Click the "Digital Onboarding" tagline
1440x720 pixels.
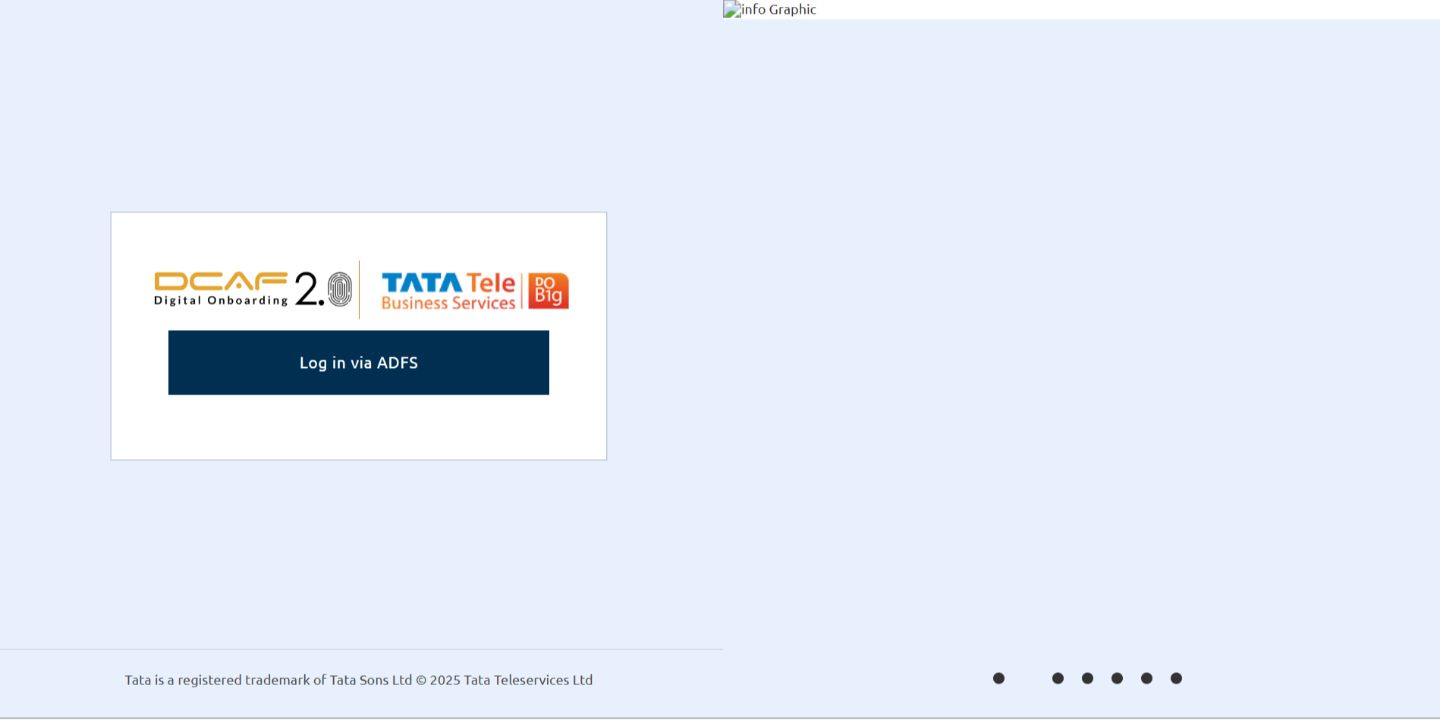pos(221,300)
